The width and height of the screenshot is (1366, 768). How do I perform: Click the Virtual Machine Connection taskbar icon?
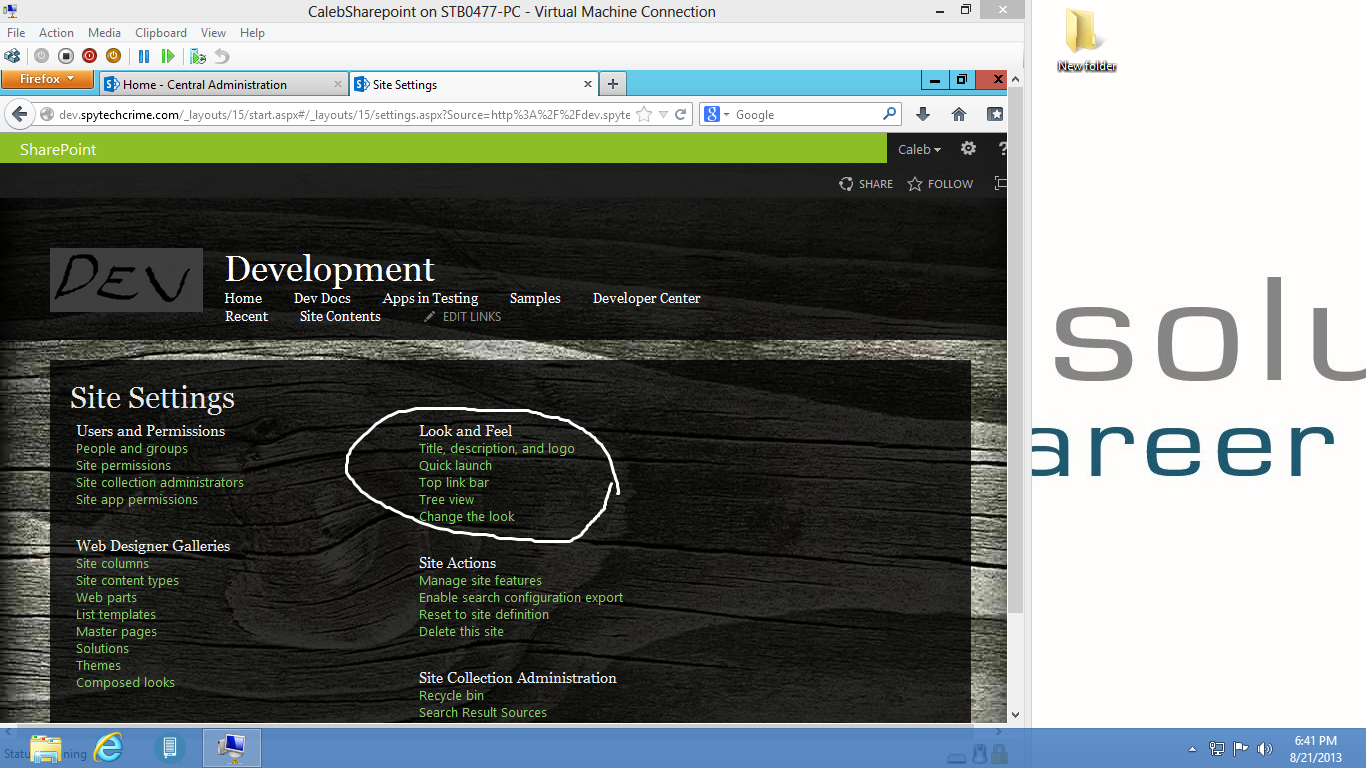(x=232, y=747)
